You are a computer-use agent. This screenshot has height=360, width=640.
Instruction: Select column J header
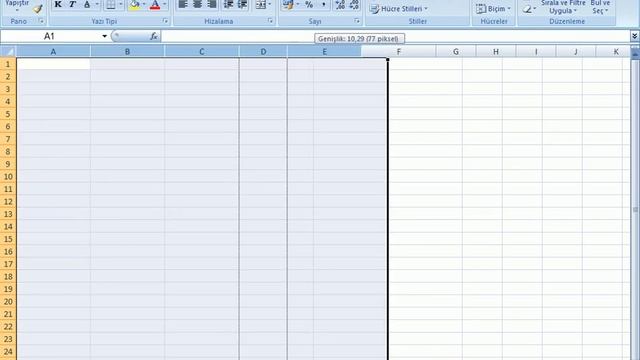[576, 51]
